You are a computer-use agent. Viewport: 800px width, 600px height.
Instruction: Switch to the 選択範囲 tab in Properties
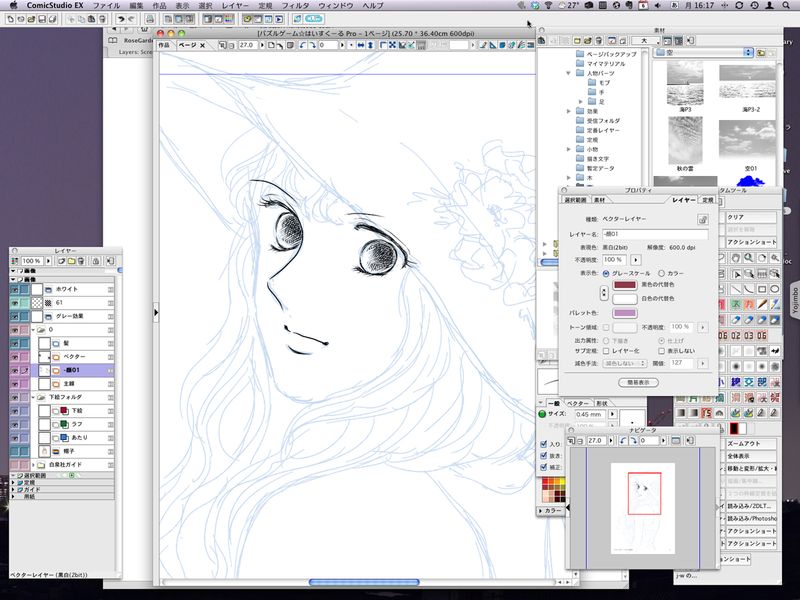(574, 200)
